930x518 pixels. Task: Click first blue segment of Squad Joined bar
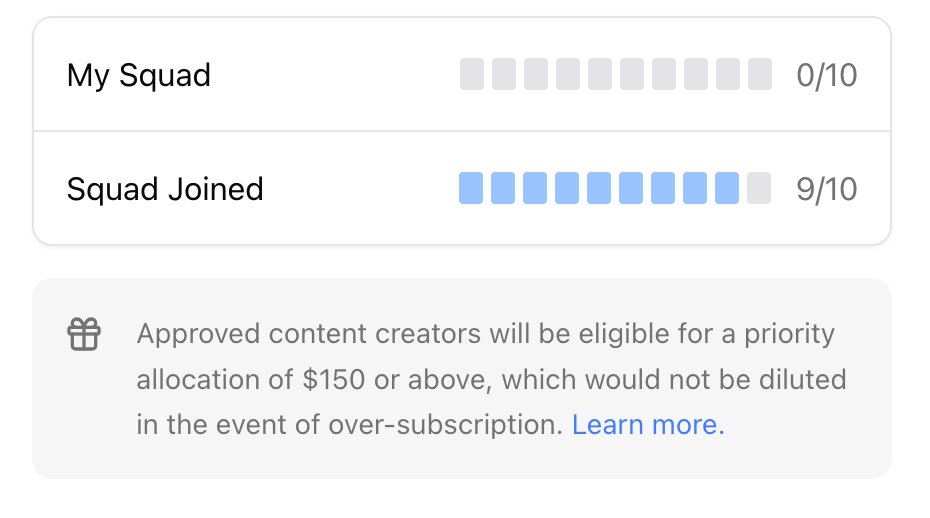(471, 187)
